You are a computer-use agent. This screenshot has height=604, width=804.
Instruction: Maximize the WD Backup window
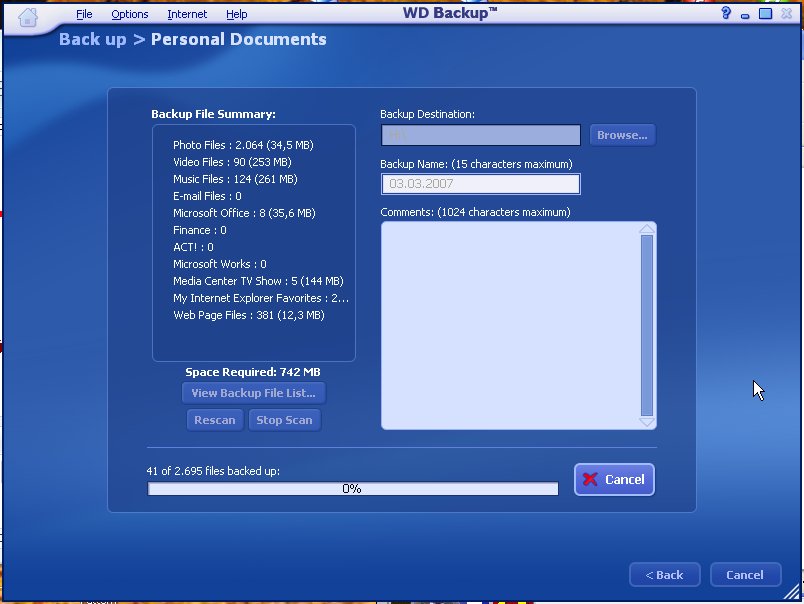(766, 14)
